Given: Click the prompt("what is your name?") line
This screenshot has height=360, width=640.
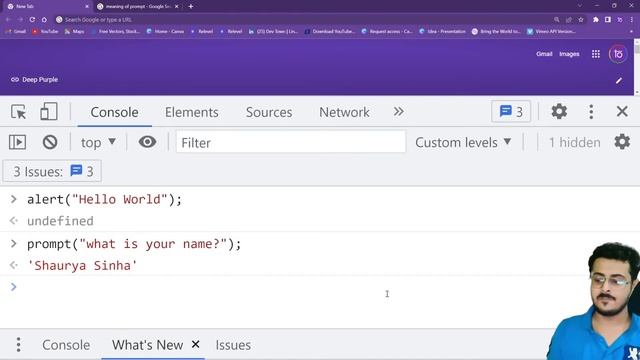Looking at the screenshot, I should (134, 244).
